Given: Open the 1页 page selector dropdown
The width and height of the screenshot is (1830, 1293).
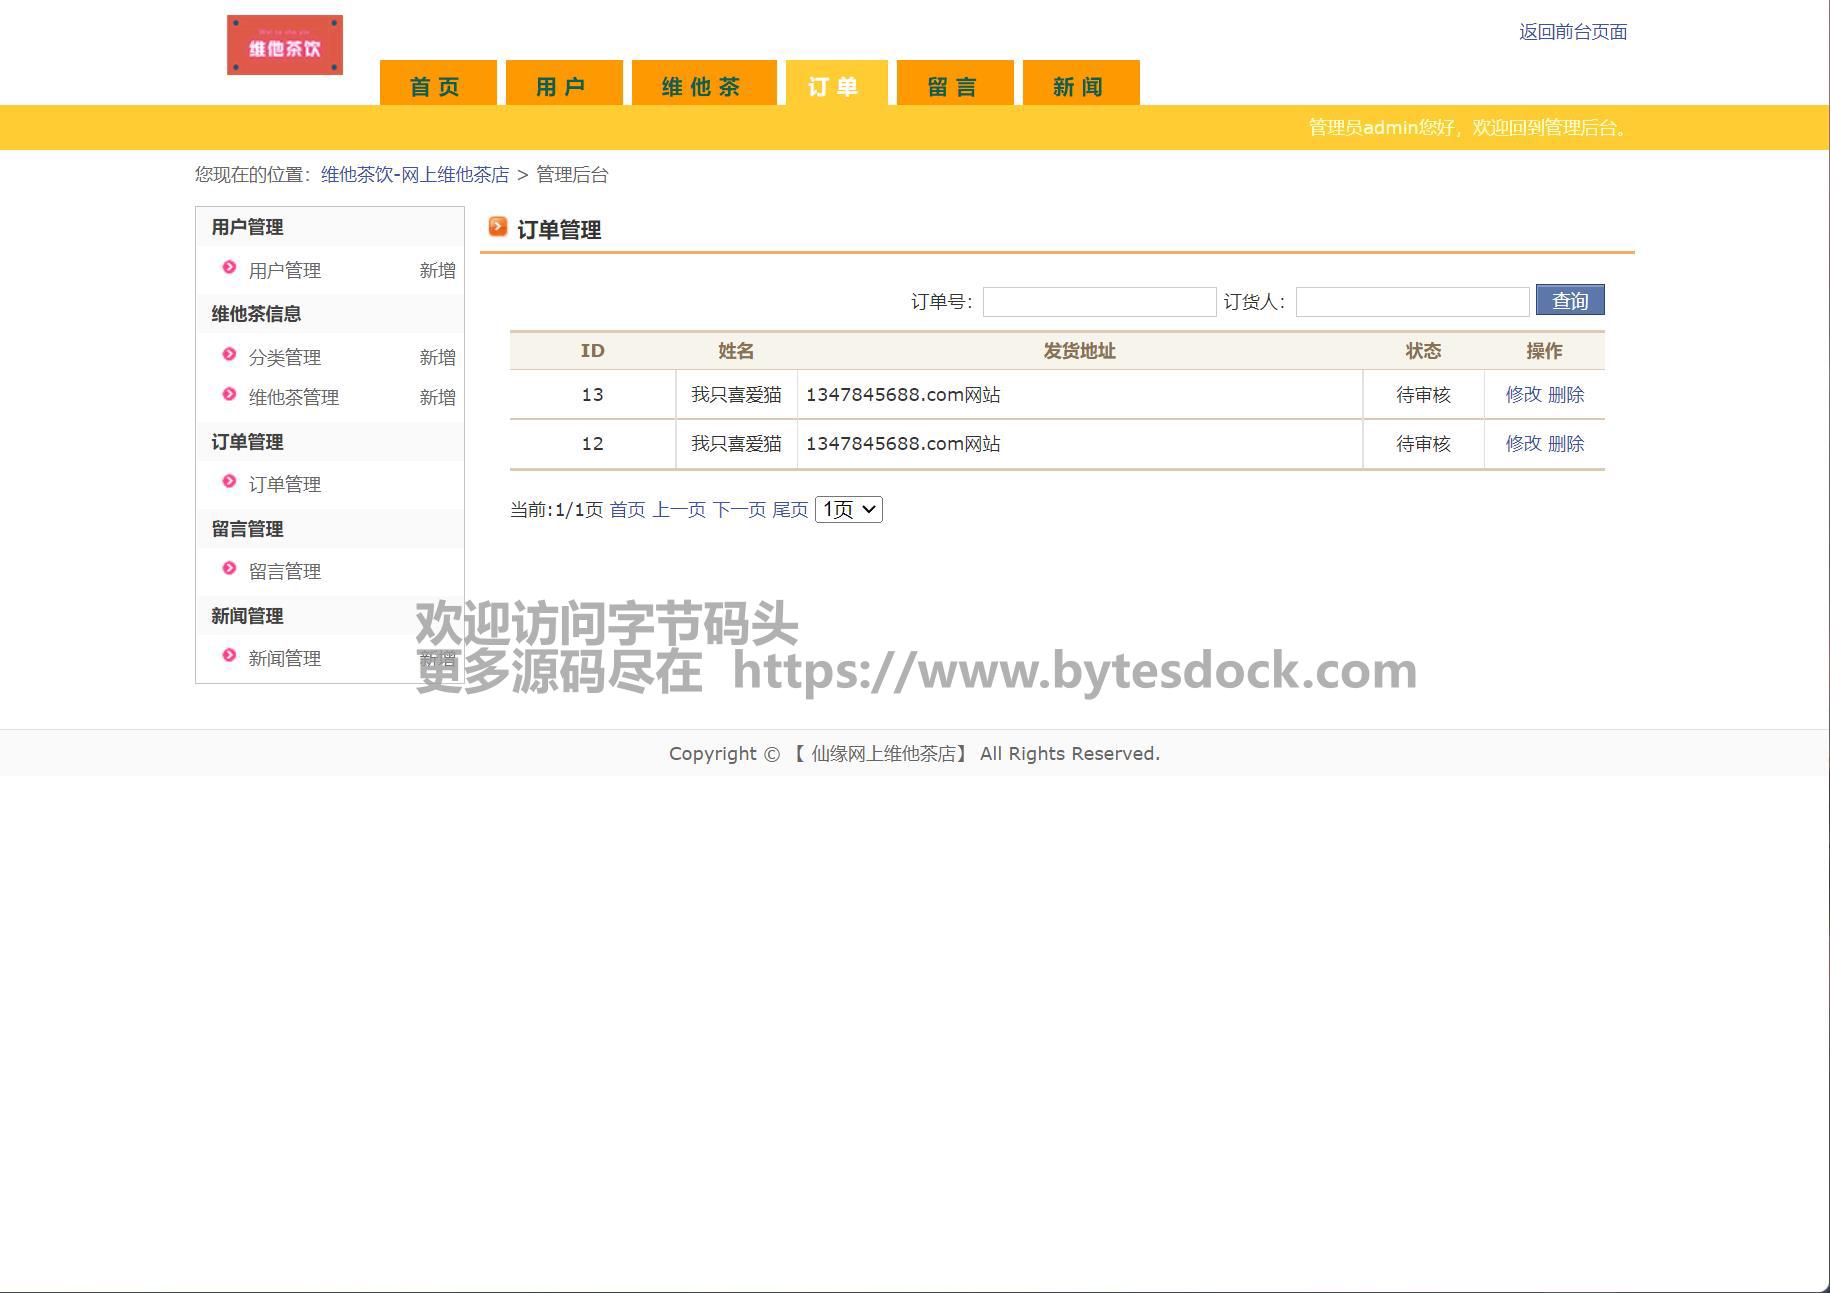Looking at the screenshot, I should pos(849,510).
